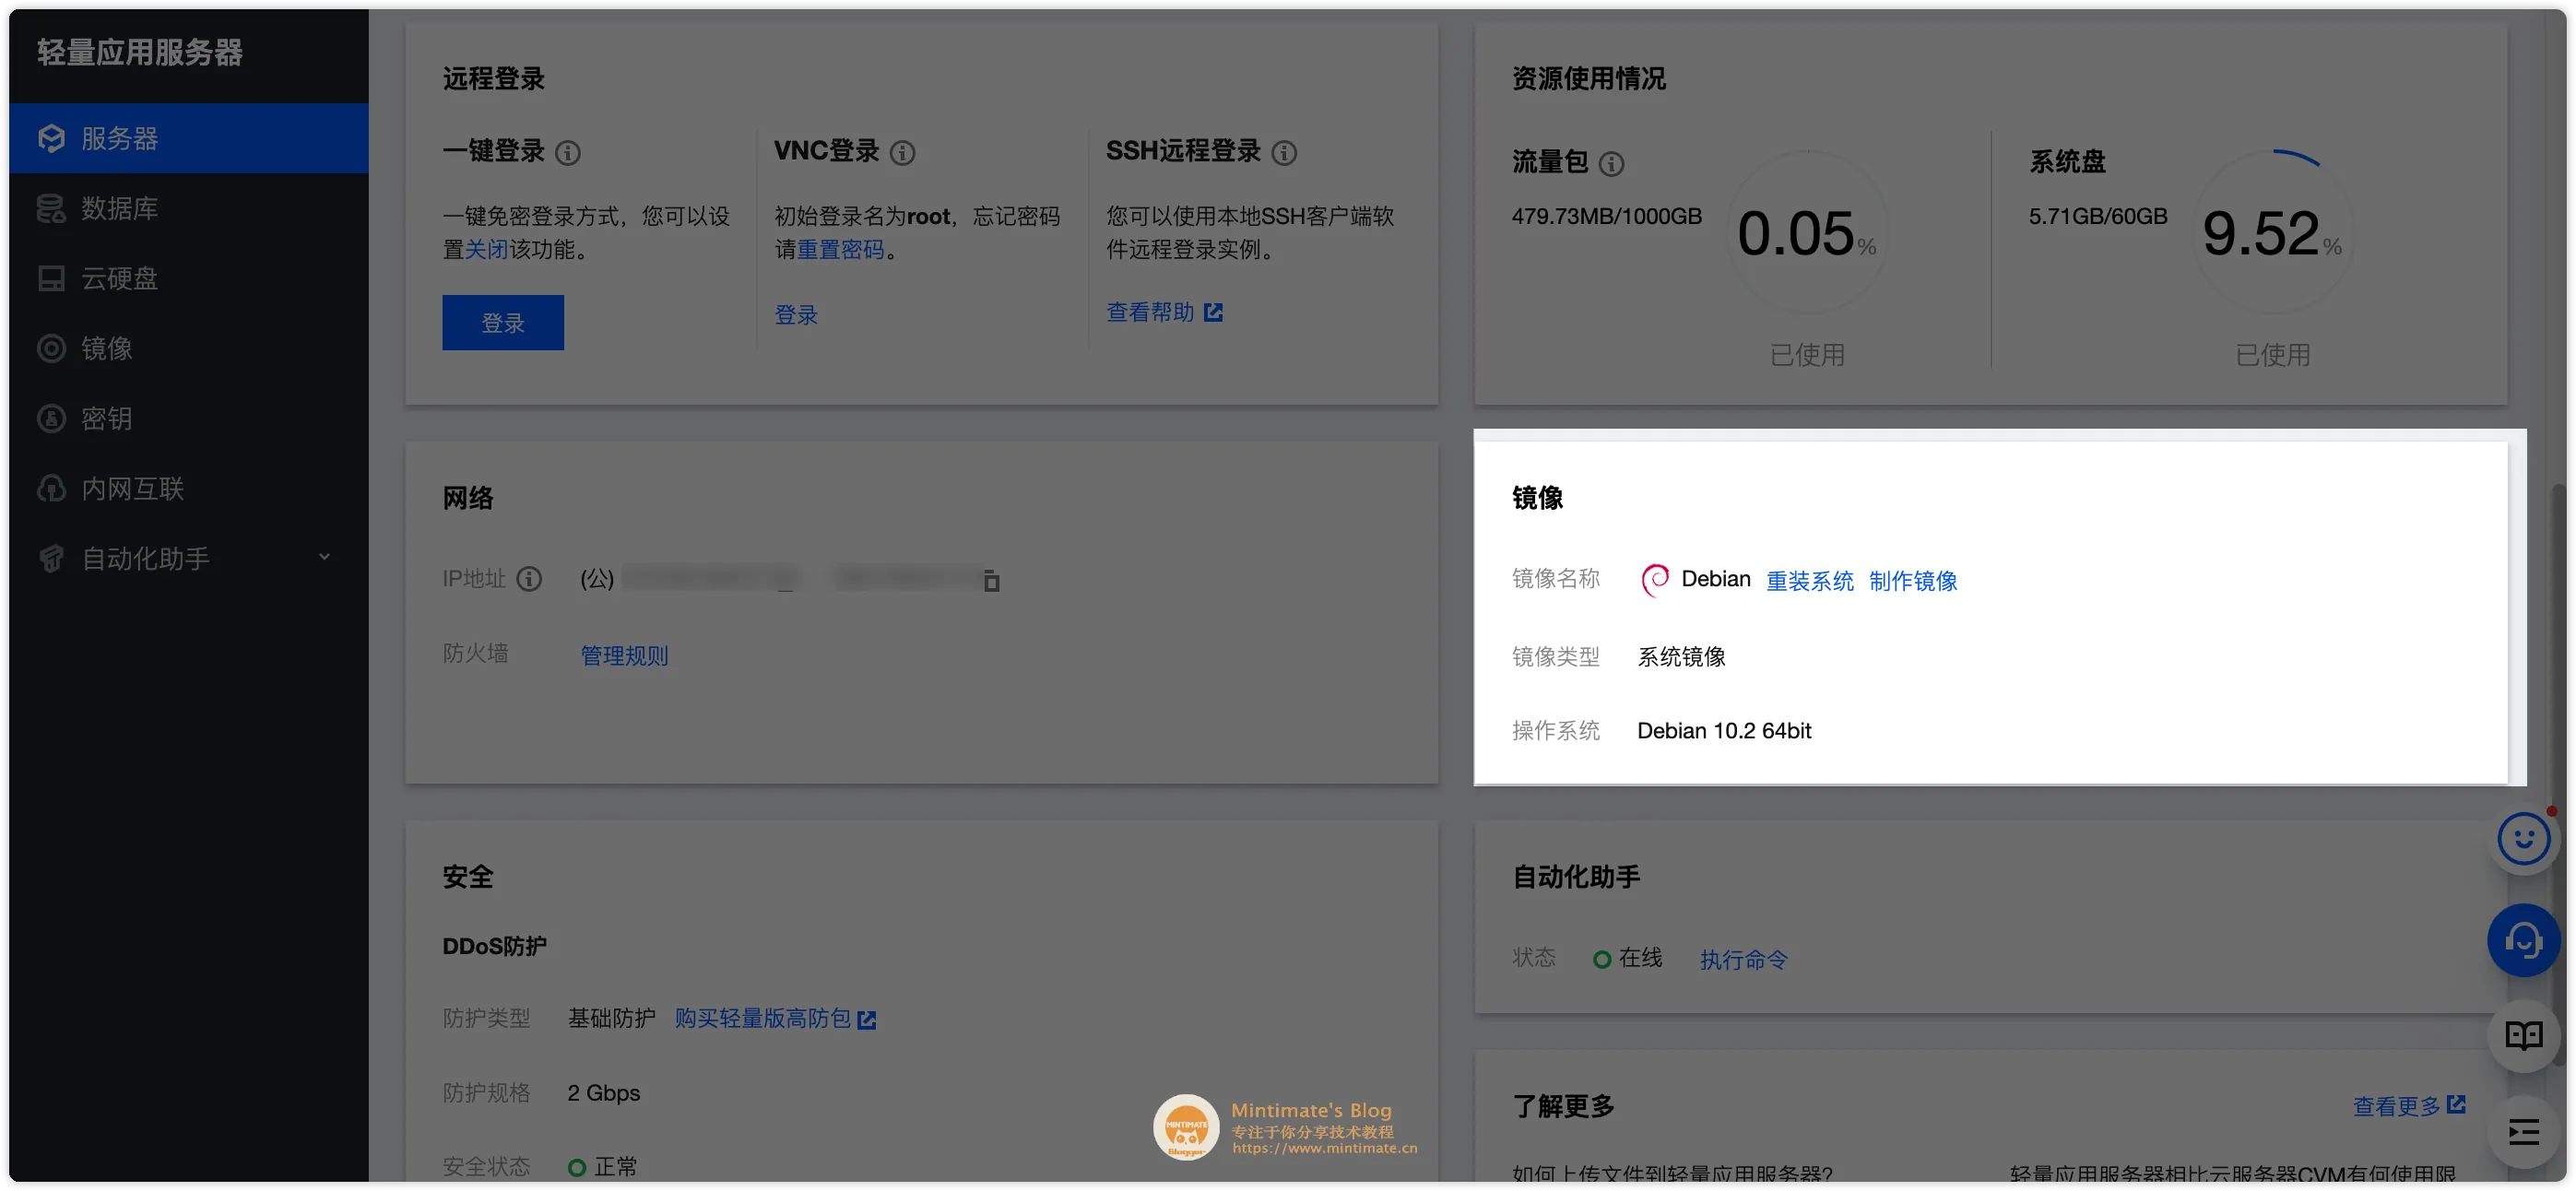Copy the IP address with copy icon

pos(991,580)
